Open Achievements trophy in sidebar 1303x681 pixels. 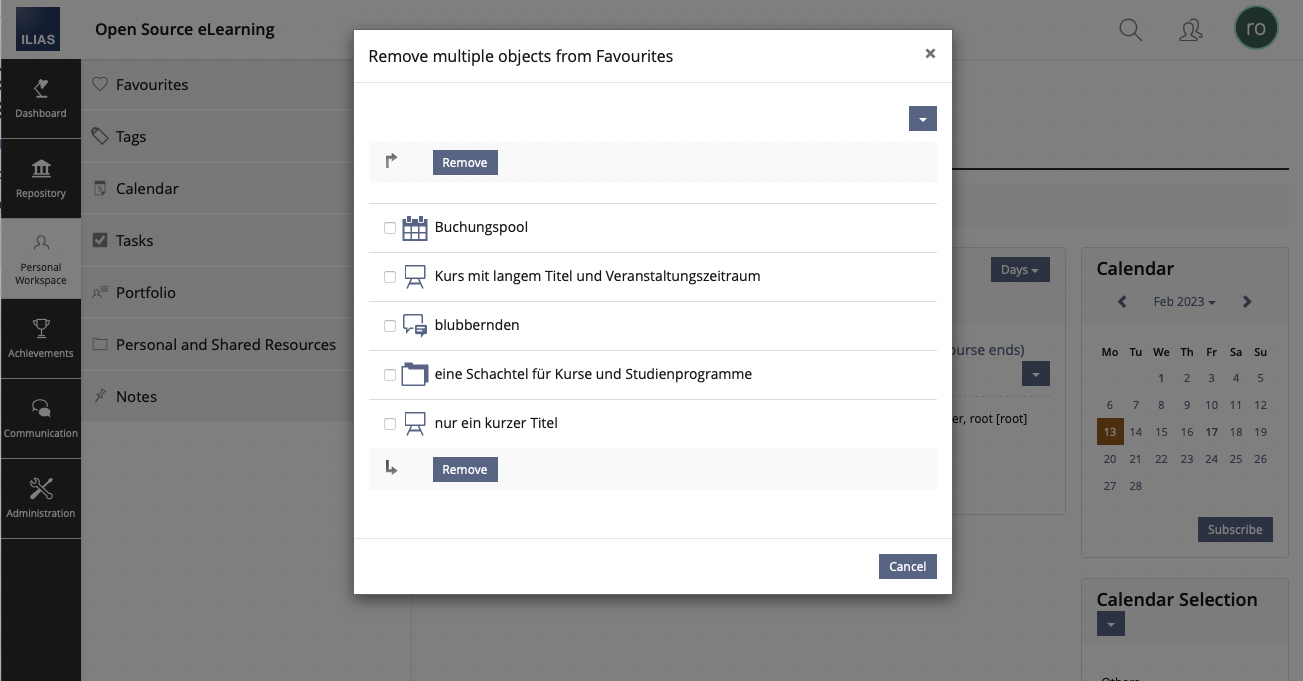tap(41, 338)
